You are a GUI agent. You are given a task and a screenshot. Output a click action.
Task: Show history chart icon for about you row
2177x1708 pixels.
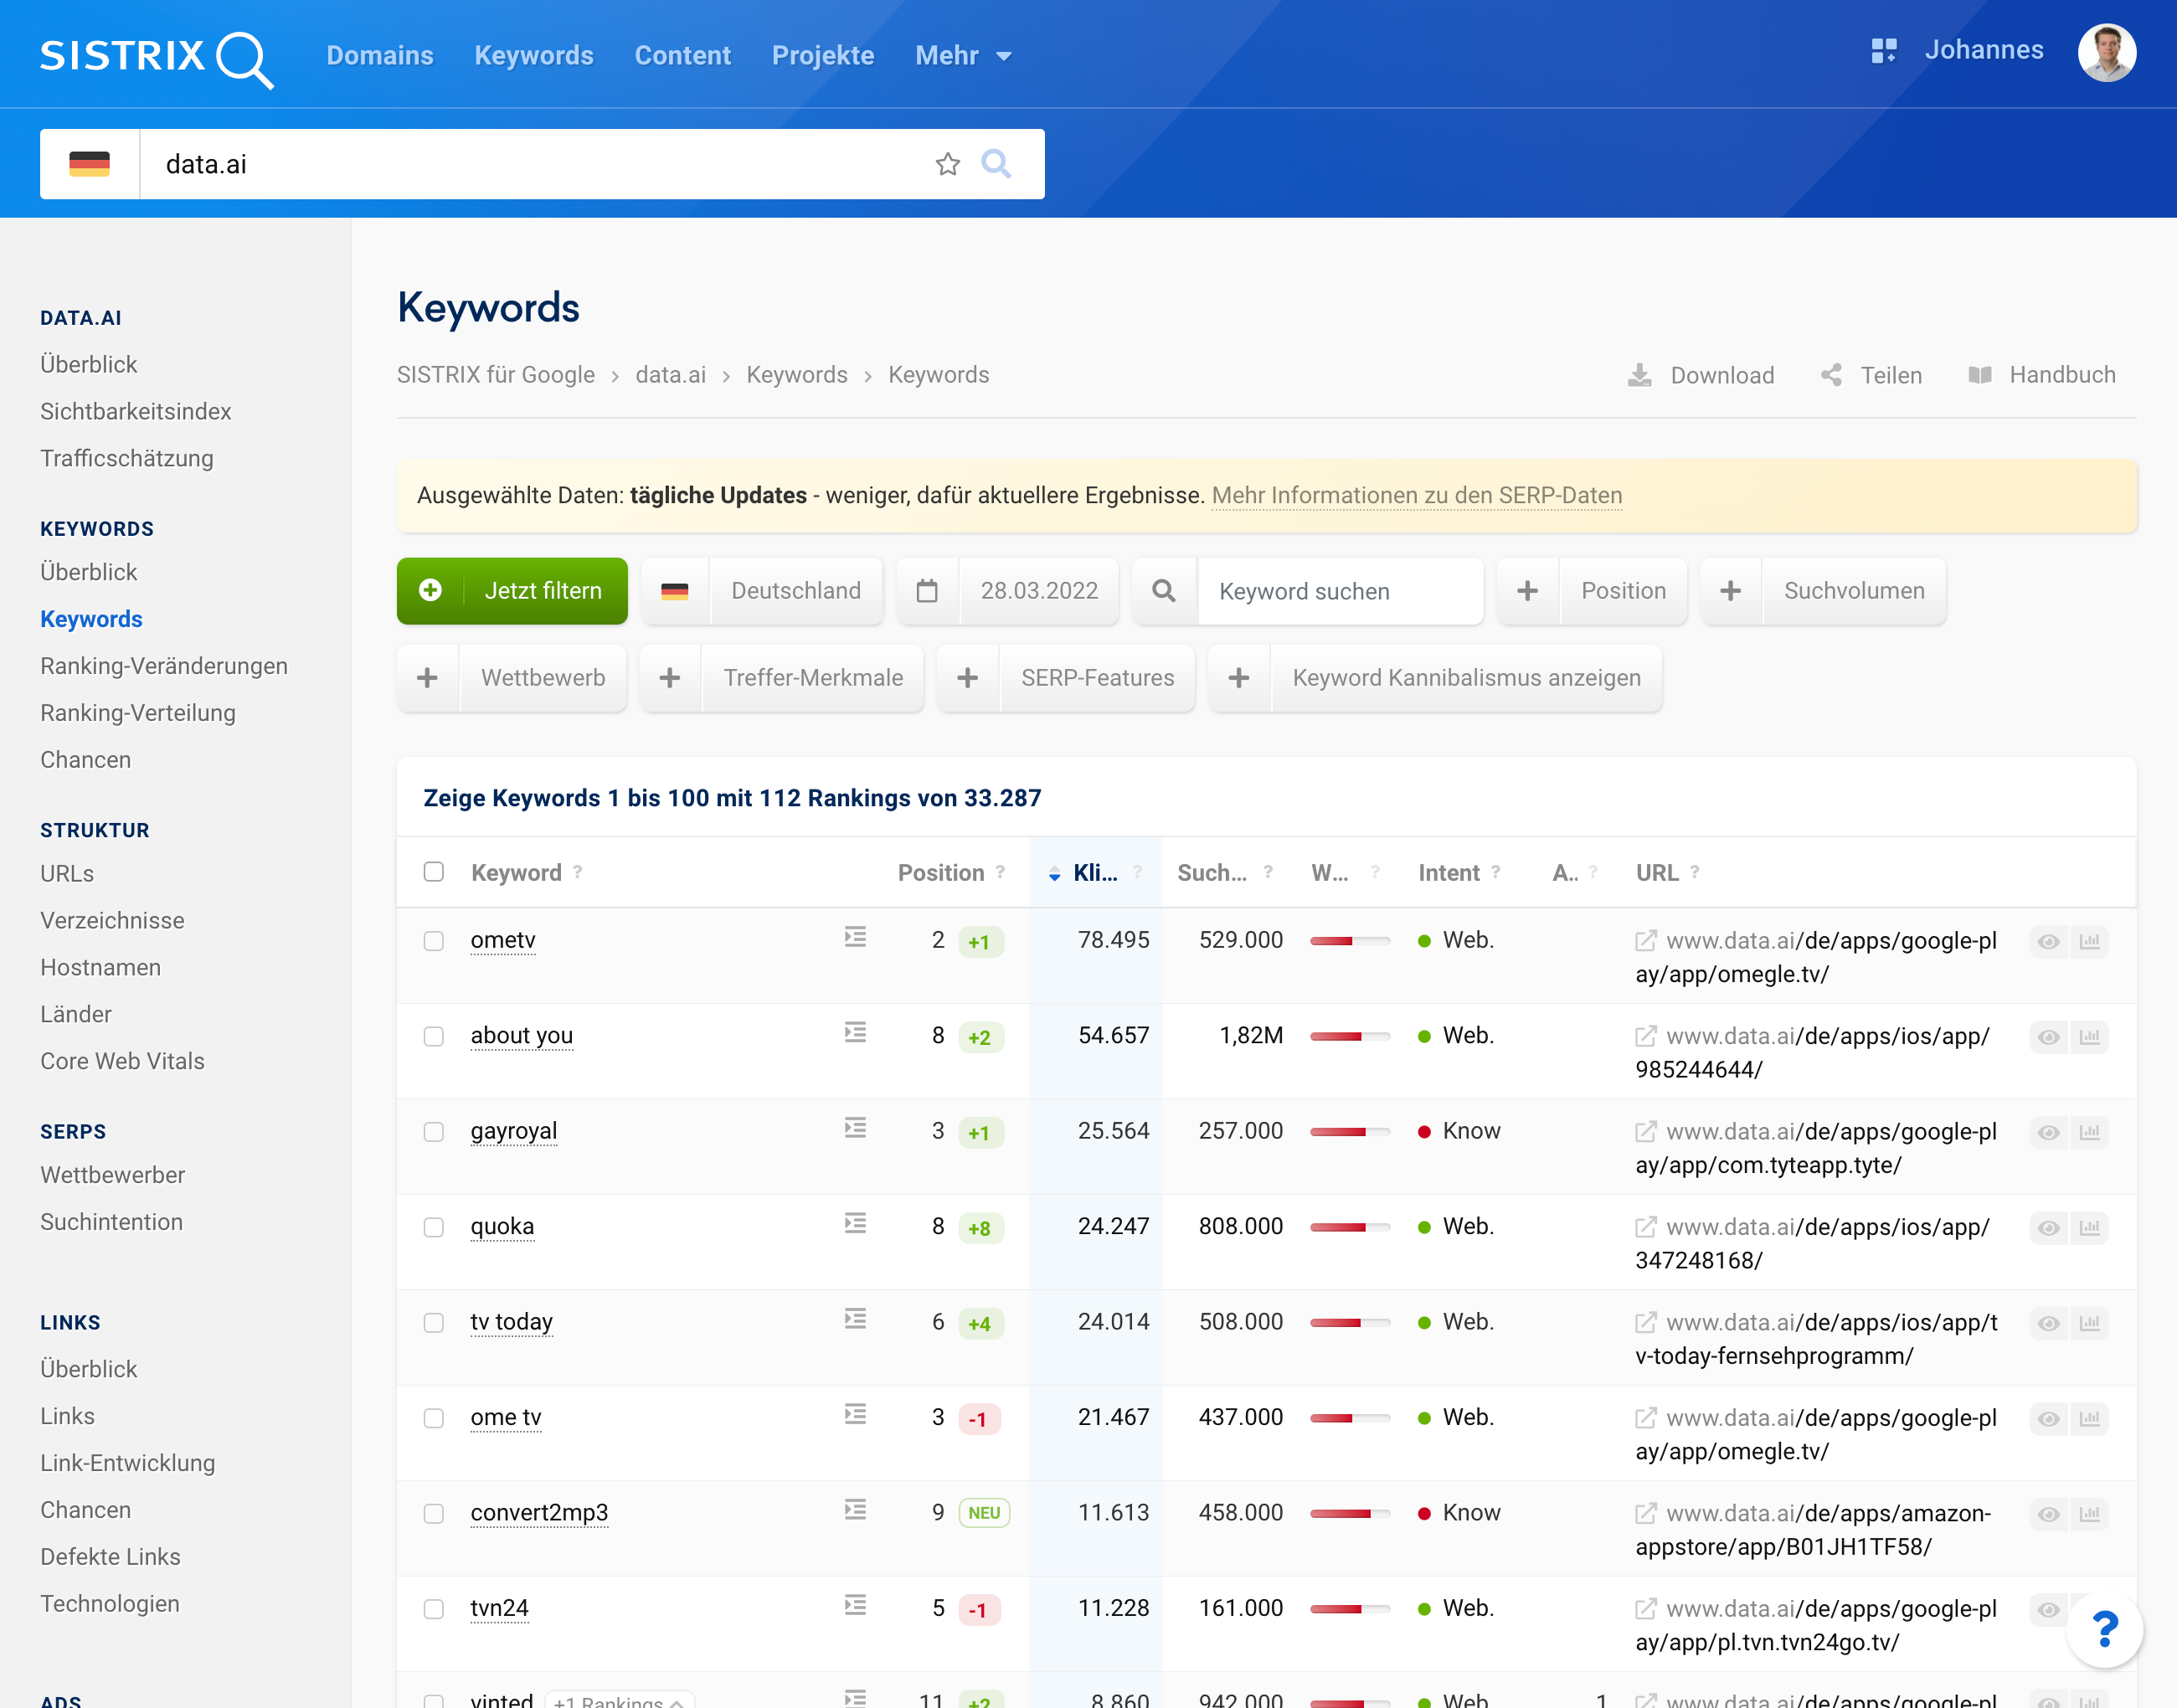[2090, 1037]
